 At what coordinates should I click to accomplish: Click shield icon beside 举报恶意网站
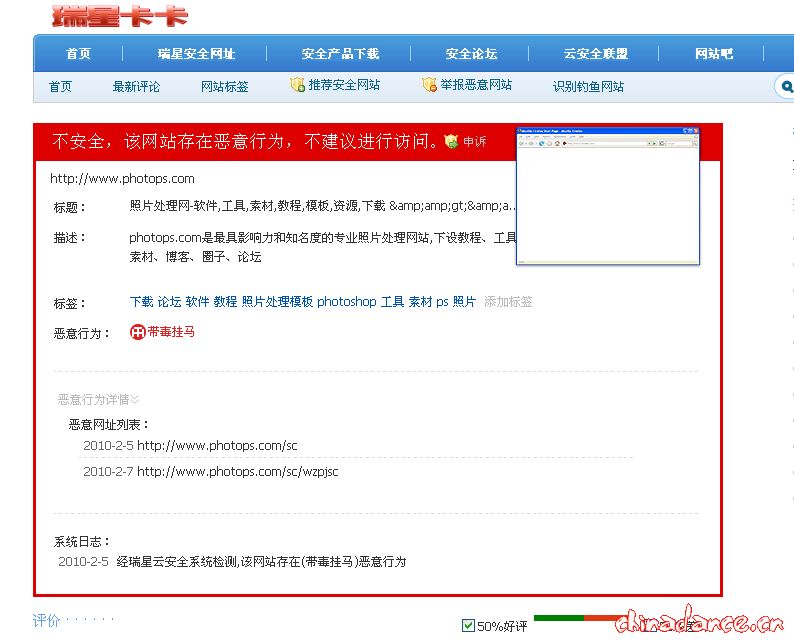pyautogui.click(x=429, y=85)
